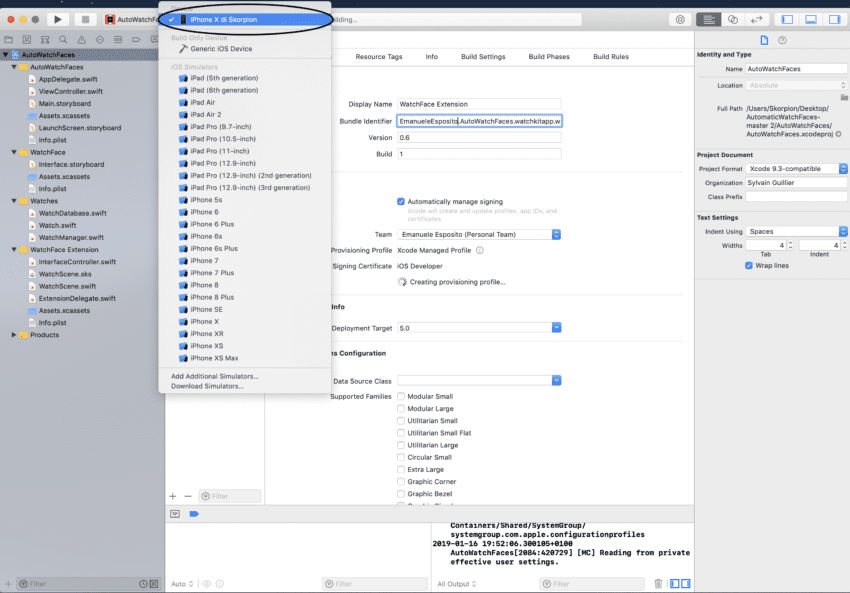Check the Utilitarian Small family
This screenshot has width=850, height=593.
(401, 421)
